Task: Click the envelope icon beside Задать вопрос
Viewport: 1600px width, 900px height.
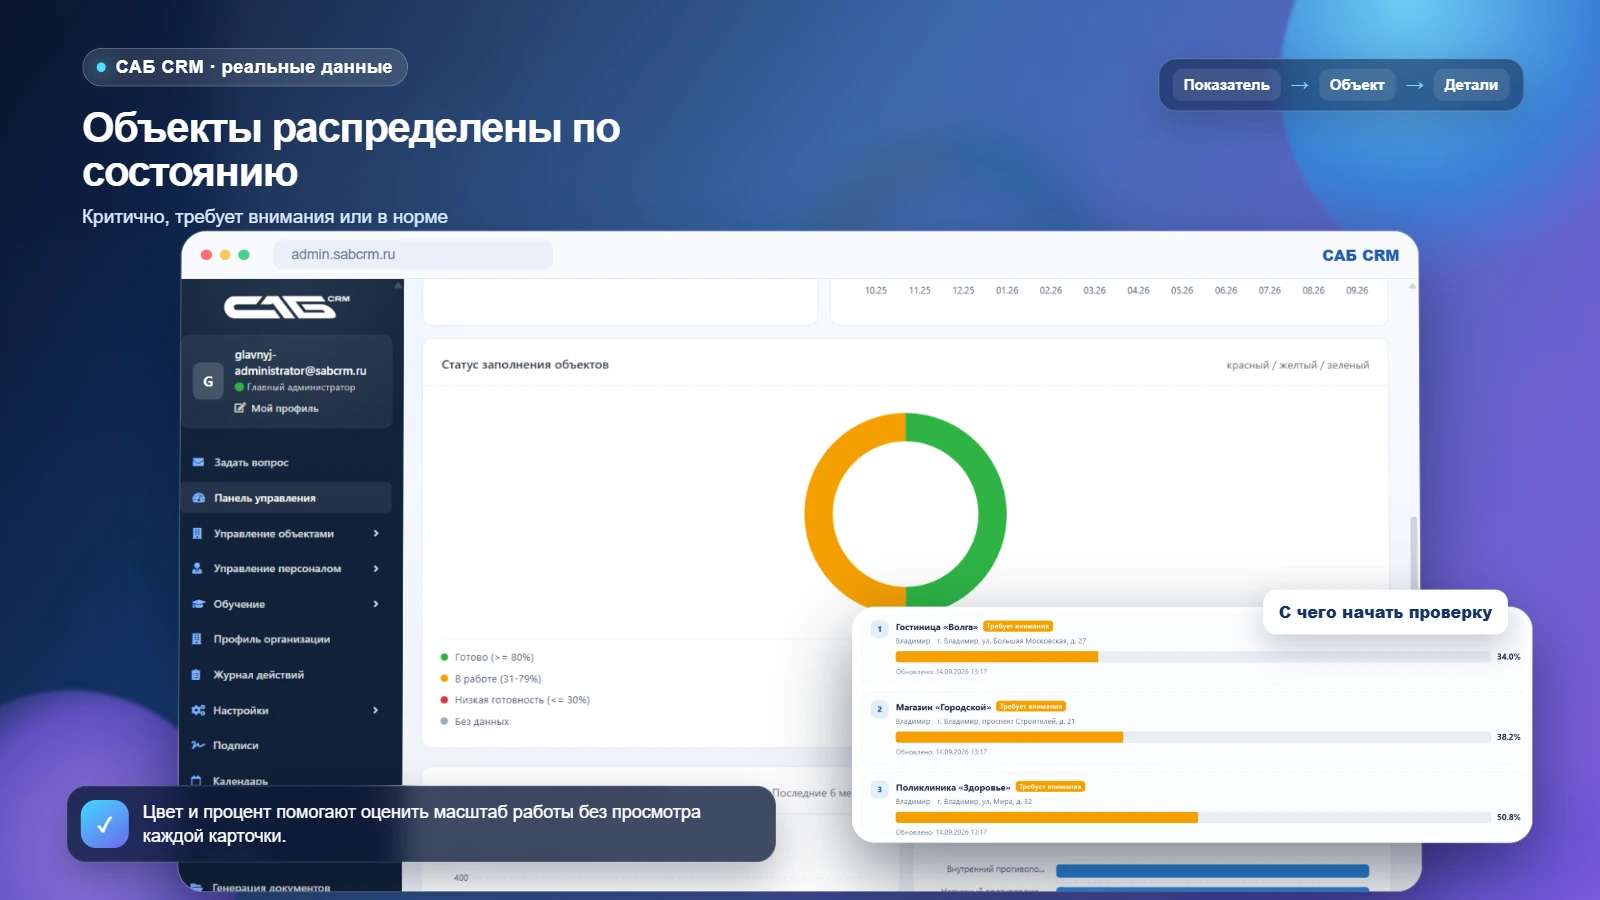Action: 198,462
